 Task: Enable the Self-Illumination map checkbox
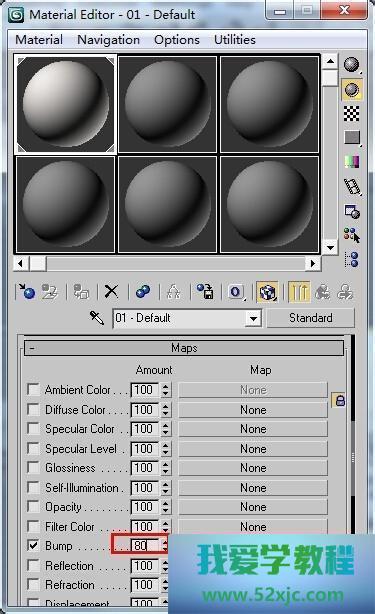(x=34, y=488)
